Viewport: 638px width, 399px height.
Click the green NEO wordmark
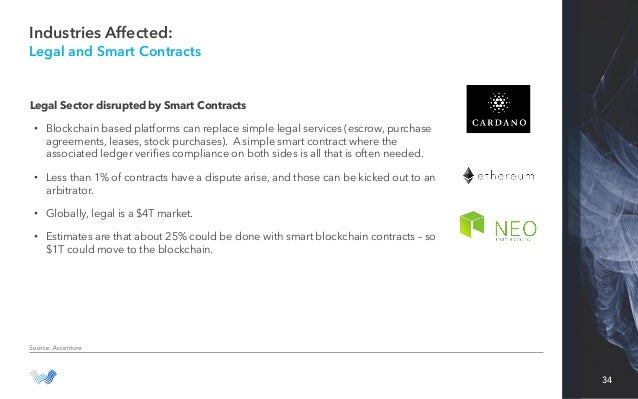(516, 229)
